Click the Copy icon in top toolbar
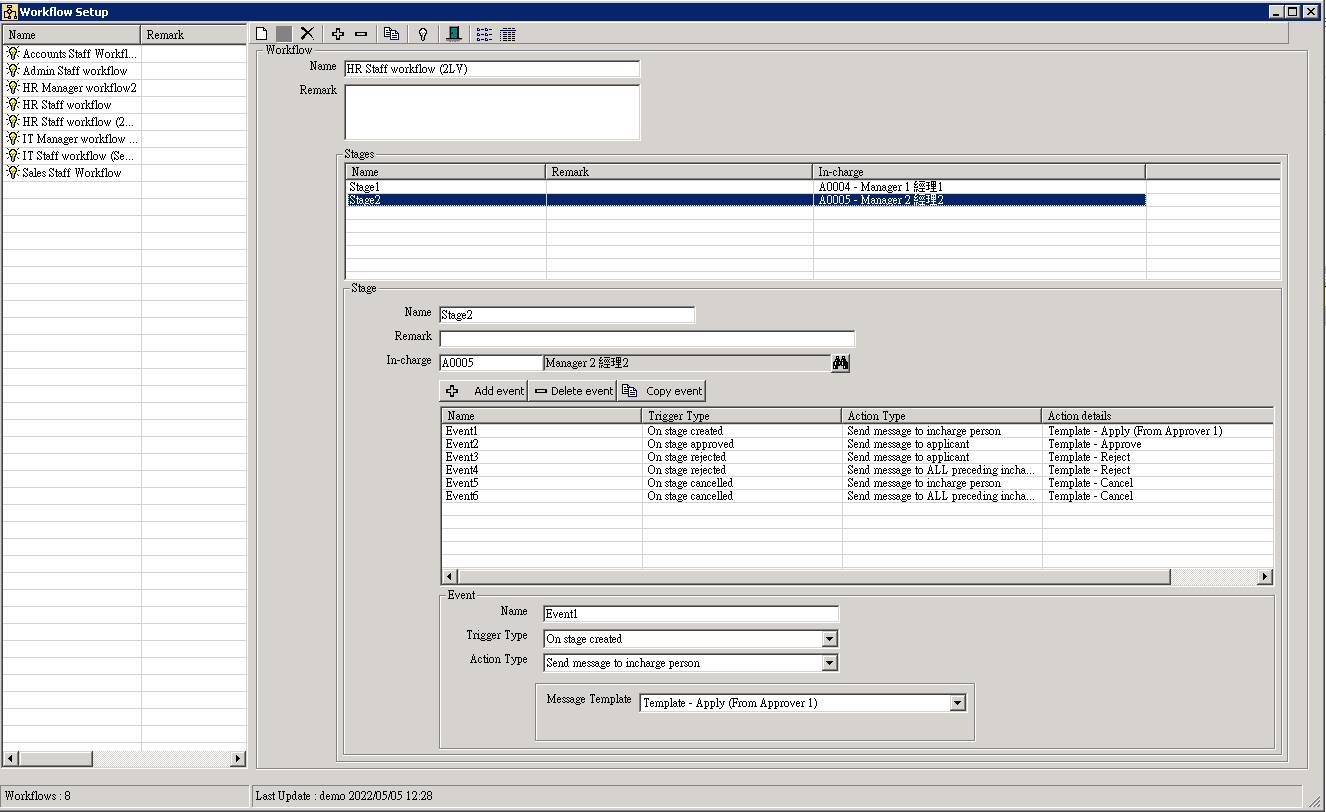The width and height of the screenshot is (1326, 812). [392, 34]
